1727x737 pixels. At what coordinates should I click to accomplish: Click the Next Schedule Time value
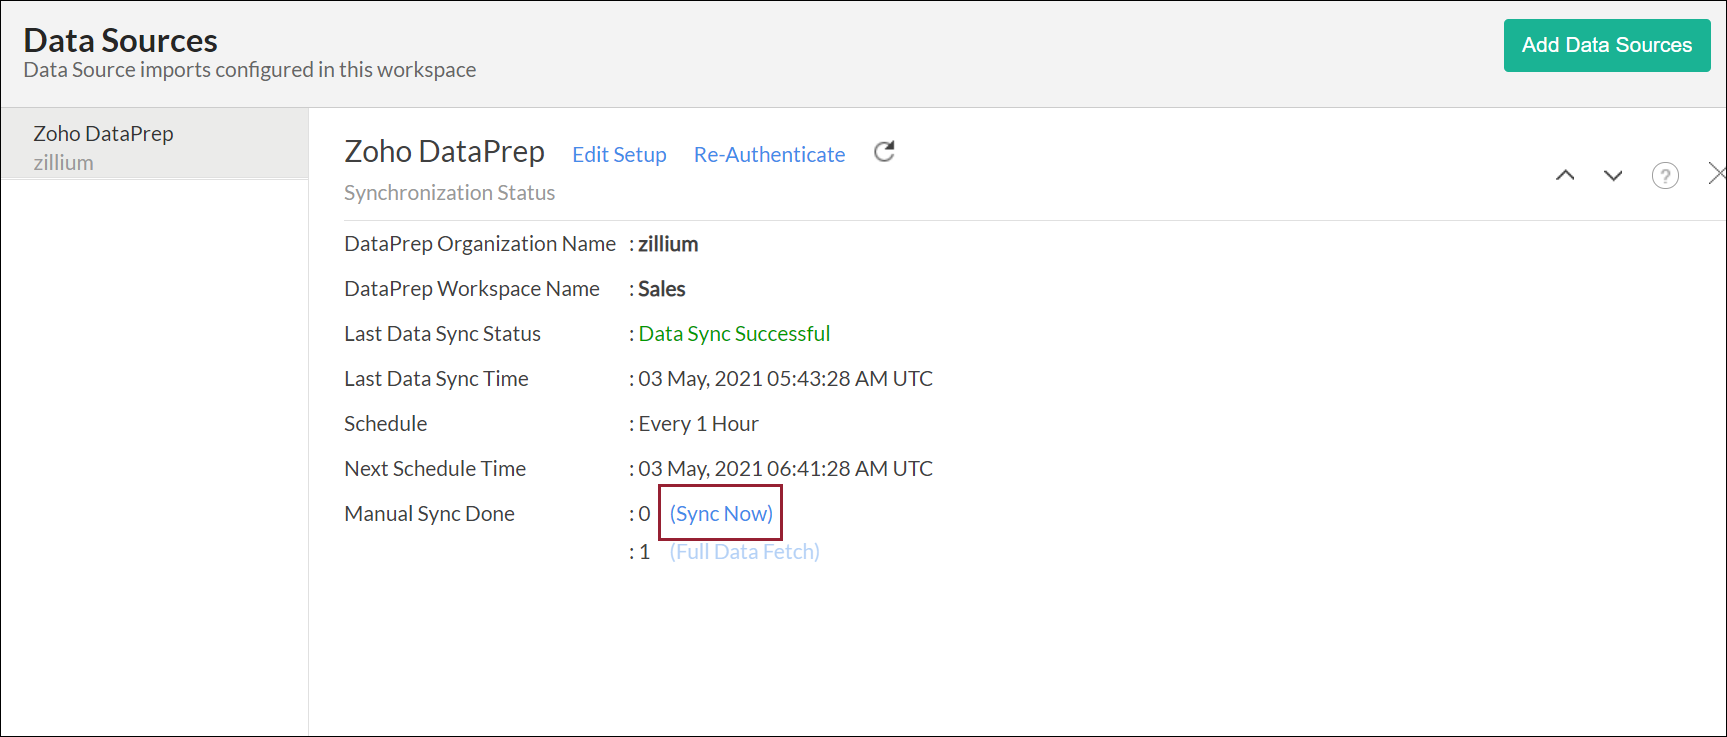pyautogui.click(x=785, y=469)
